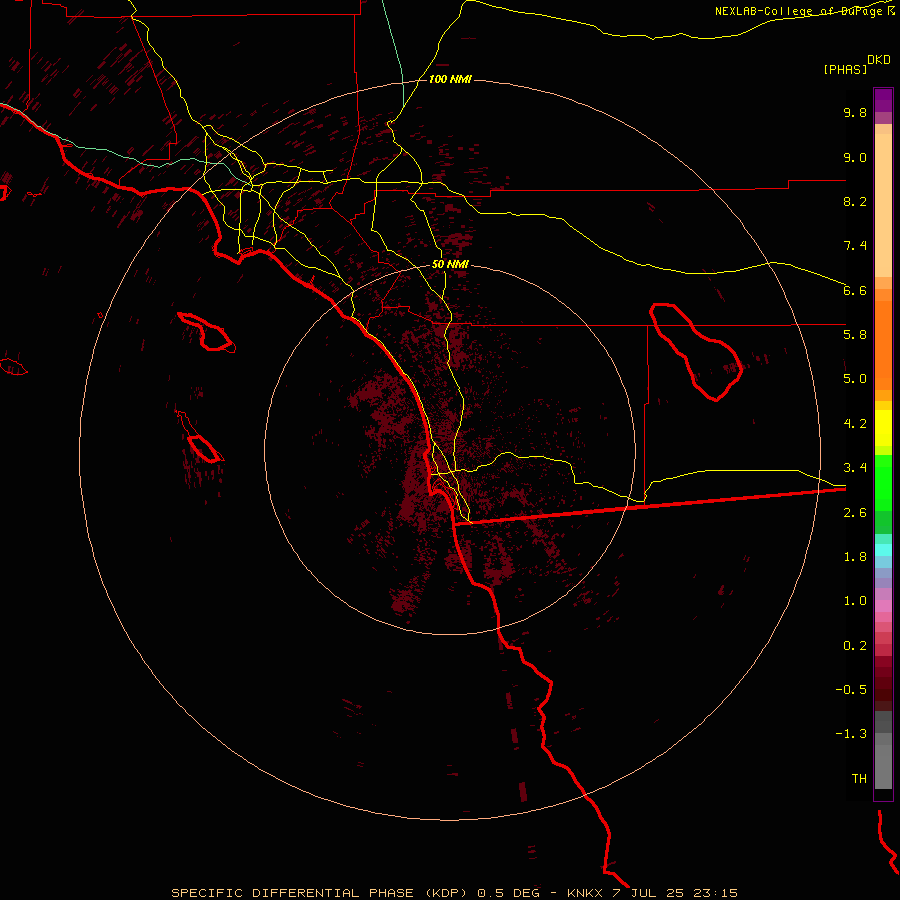Click the SPECIFIC DIFFERENTIAL PHASE (KDP) caption text
The width and height of the screenshot is (900, 900).
coord(318,893)
